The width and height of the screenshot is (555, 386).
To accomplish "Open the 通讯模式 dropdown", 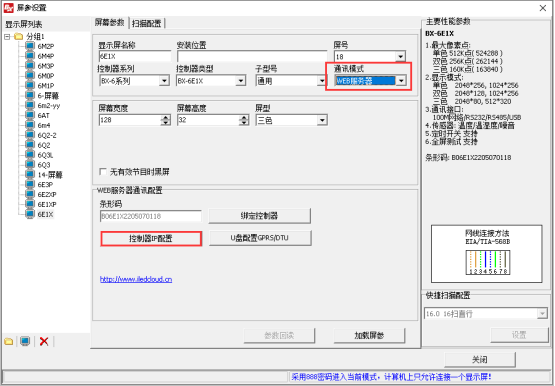I will click(x=401, y=81).
